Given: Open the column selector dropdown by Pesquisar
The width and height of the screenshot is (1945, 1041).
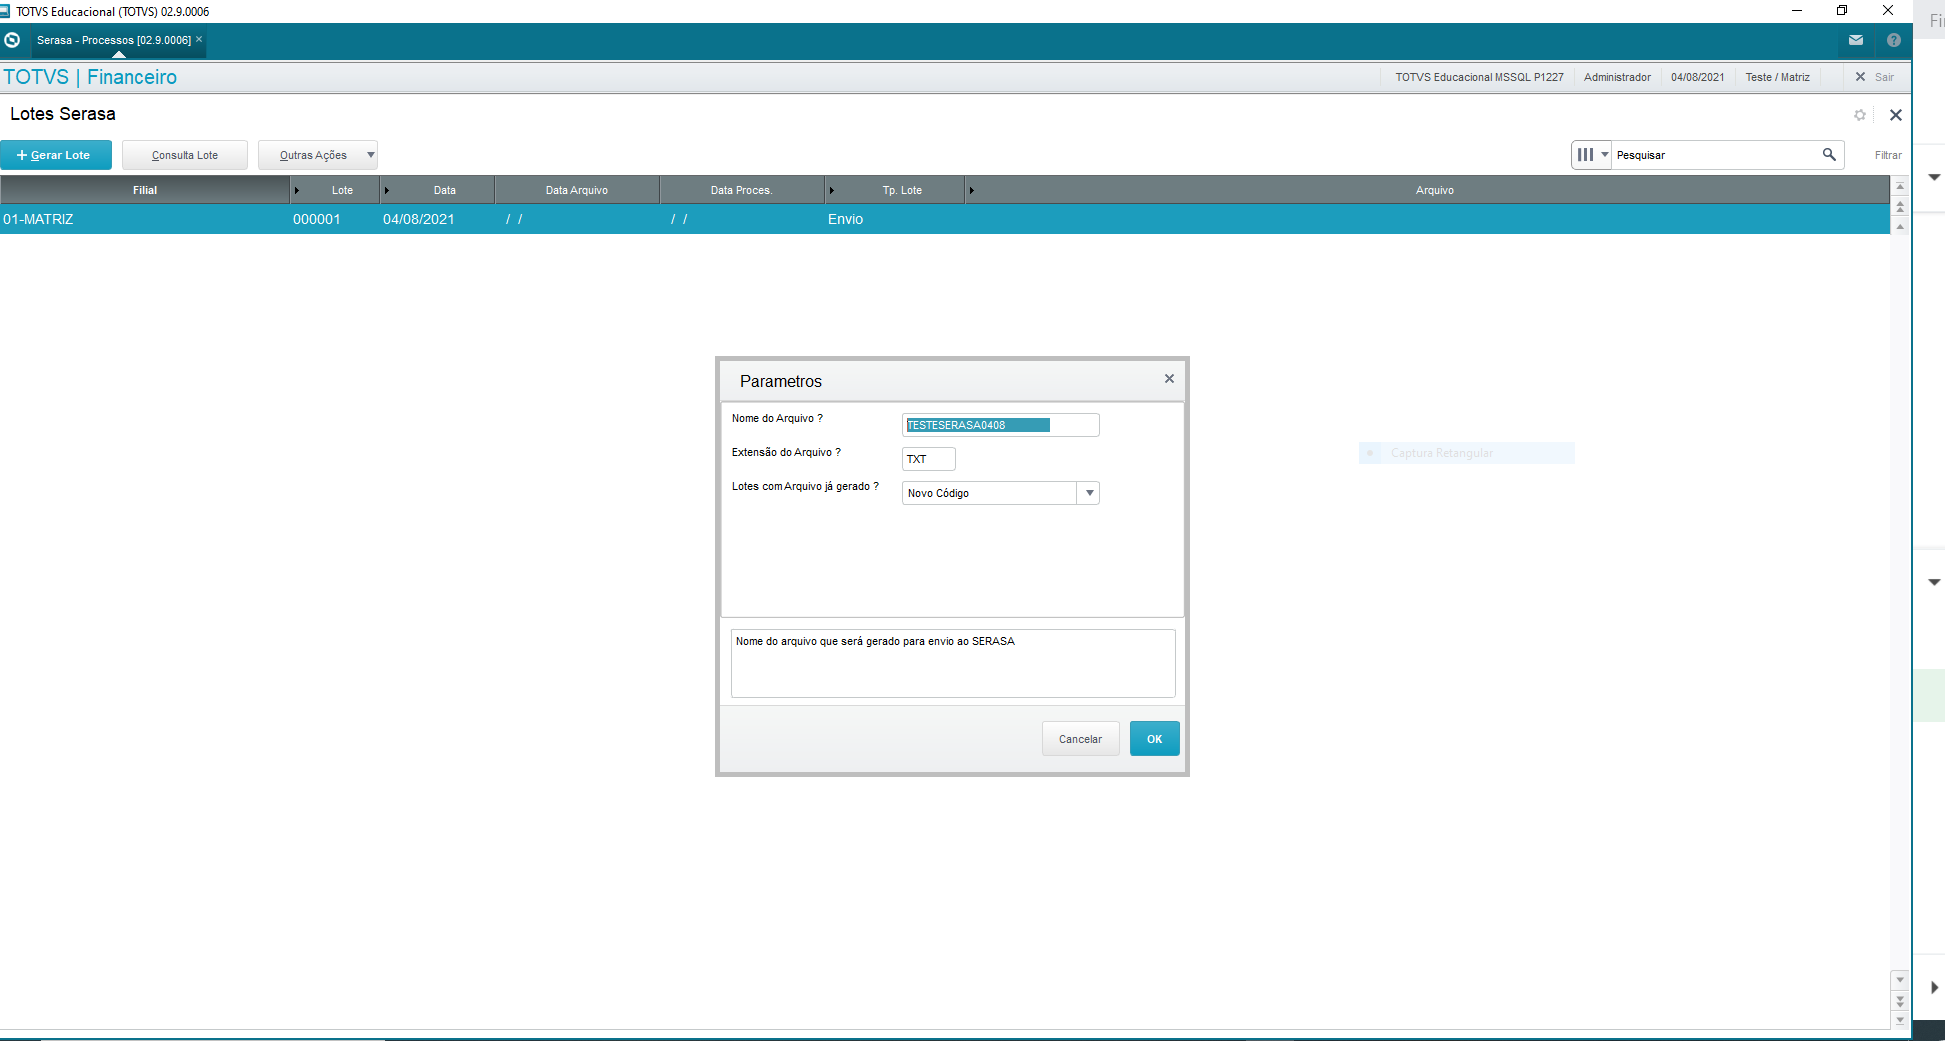Looking at the screenshot, I should pos(1592,155).
